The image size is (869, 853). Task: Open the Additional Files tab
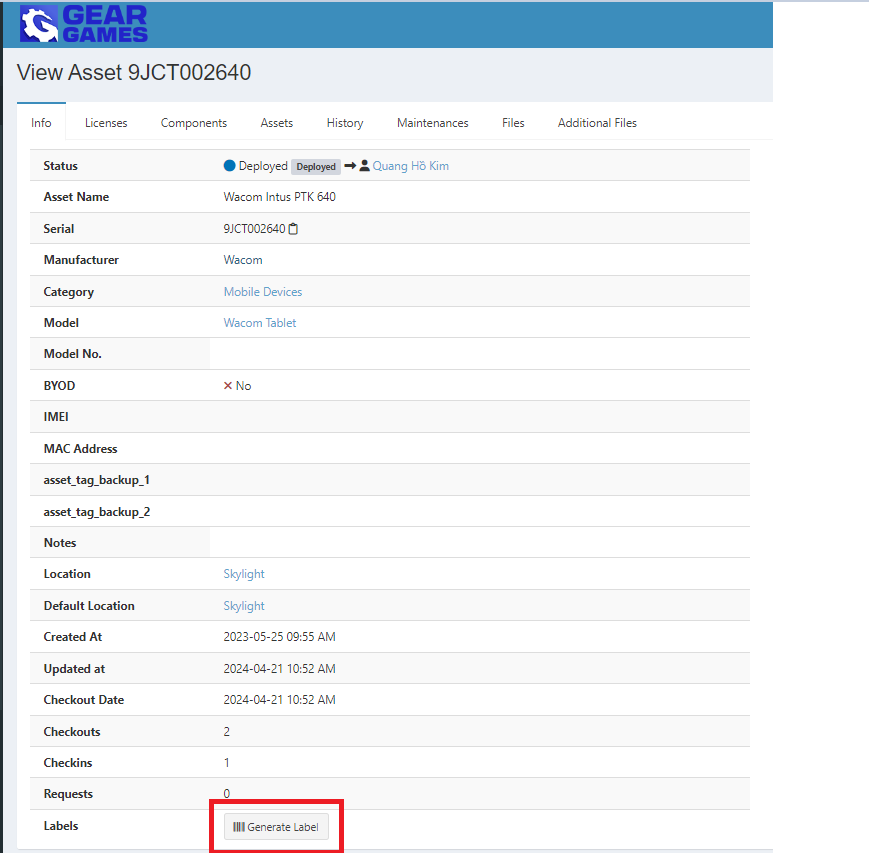[597, 123]
